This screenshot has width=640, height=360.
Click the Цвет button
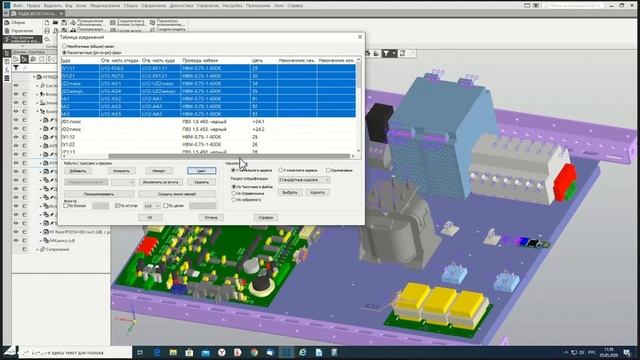[202, 171]
